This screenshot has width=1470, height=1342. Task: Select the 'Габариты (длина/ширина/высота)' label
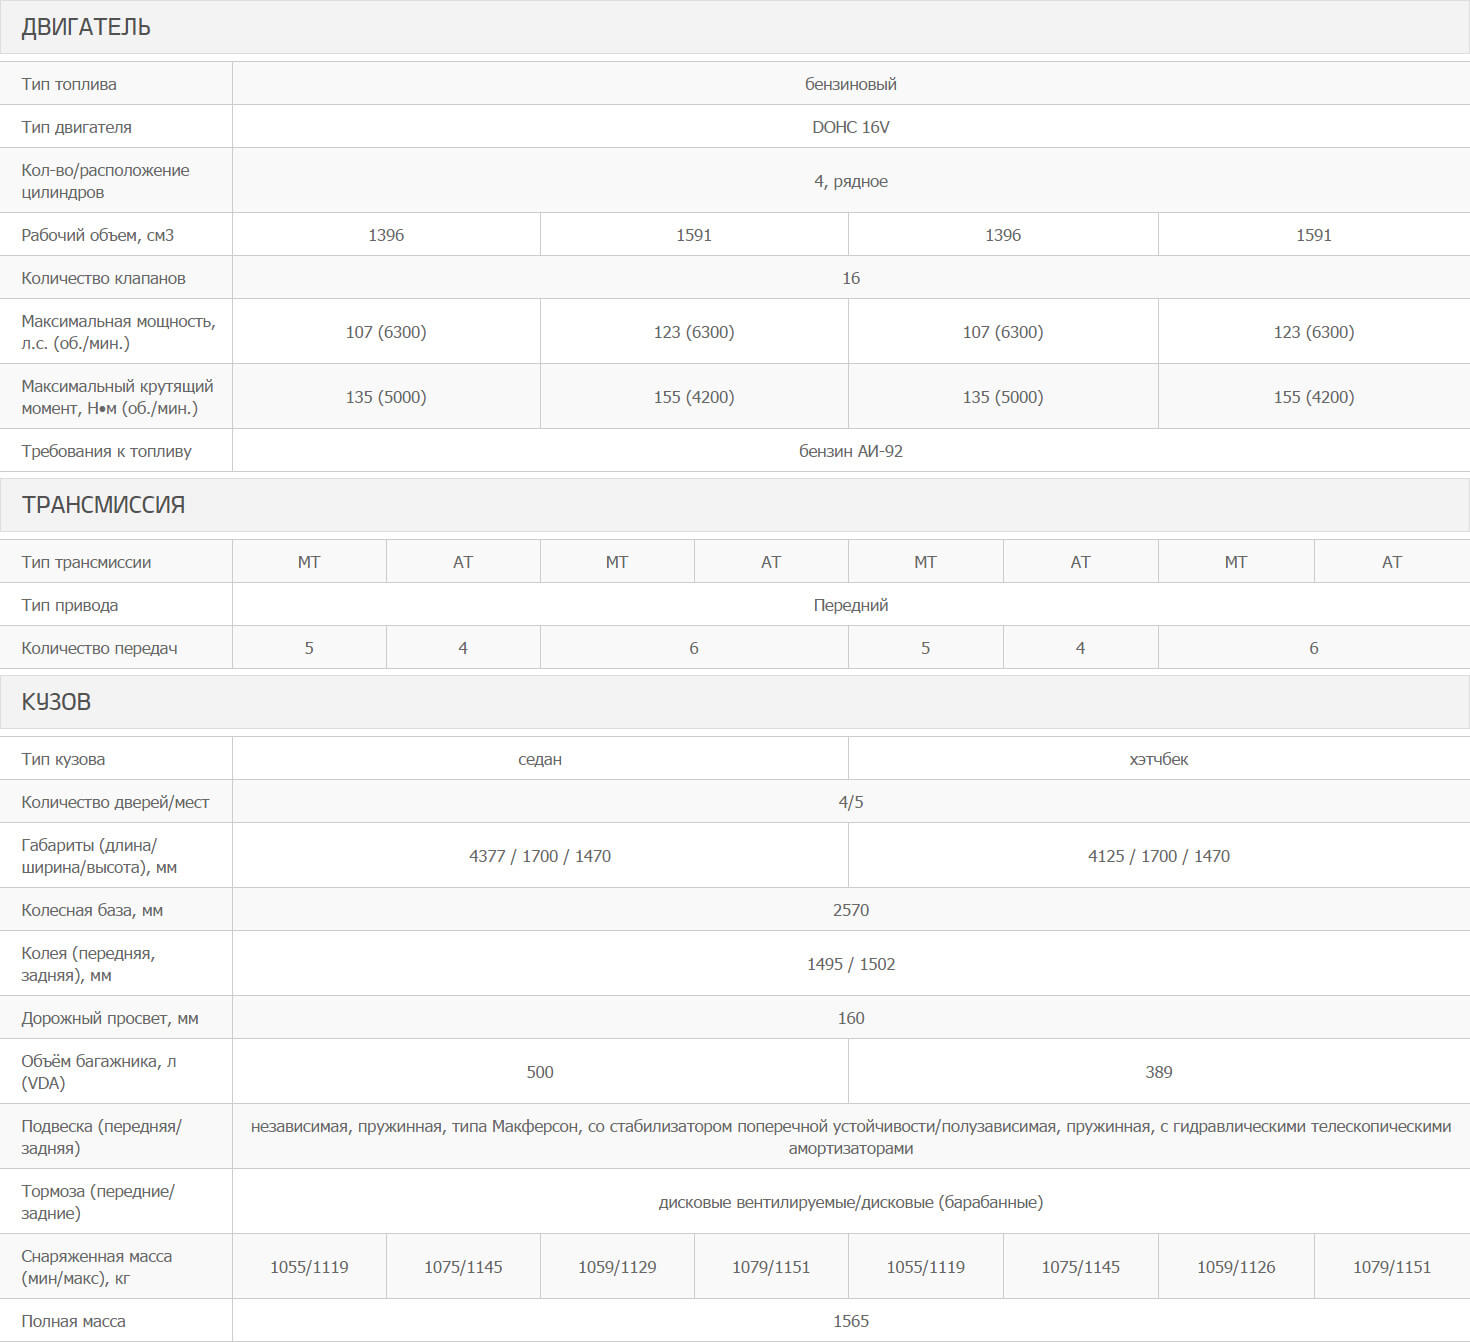coord(99,856)
